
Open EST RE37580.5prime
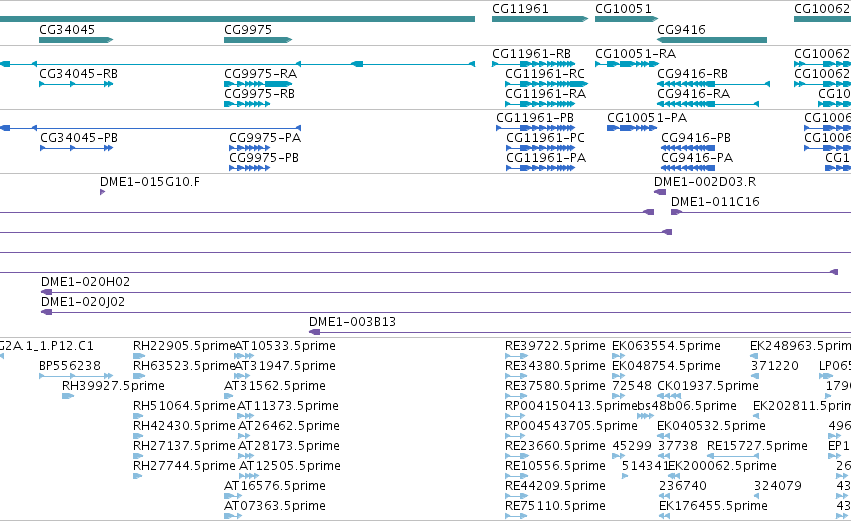555,386
